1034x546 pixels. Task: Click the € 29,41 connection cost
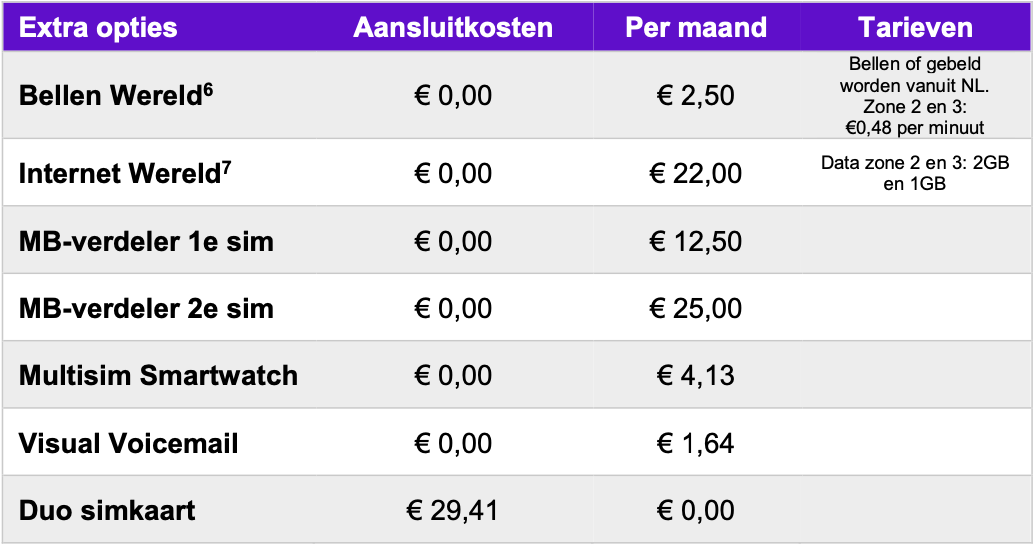[x=453, y=510]
